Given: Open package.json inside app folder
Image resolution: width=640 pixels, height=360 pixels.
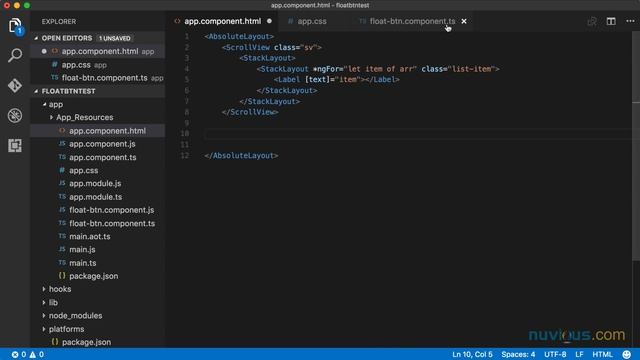Looking at the screenshot, I should pos(98,276).
